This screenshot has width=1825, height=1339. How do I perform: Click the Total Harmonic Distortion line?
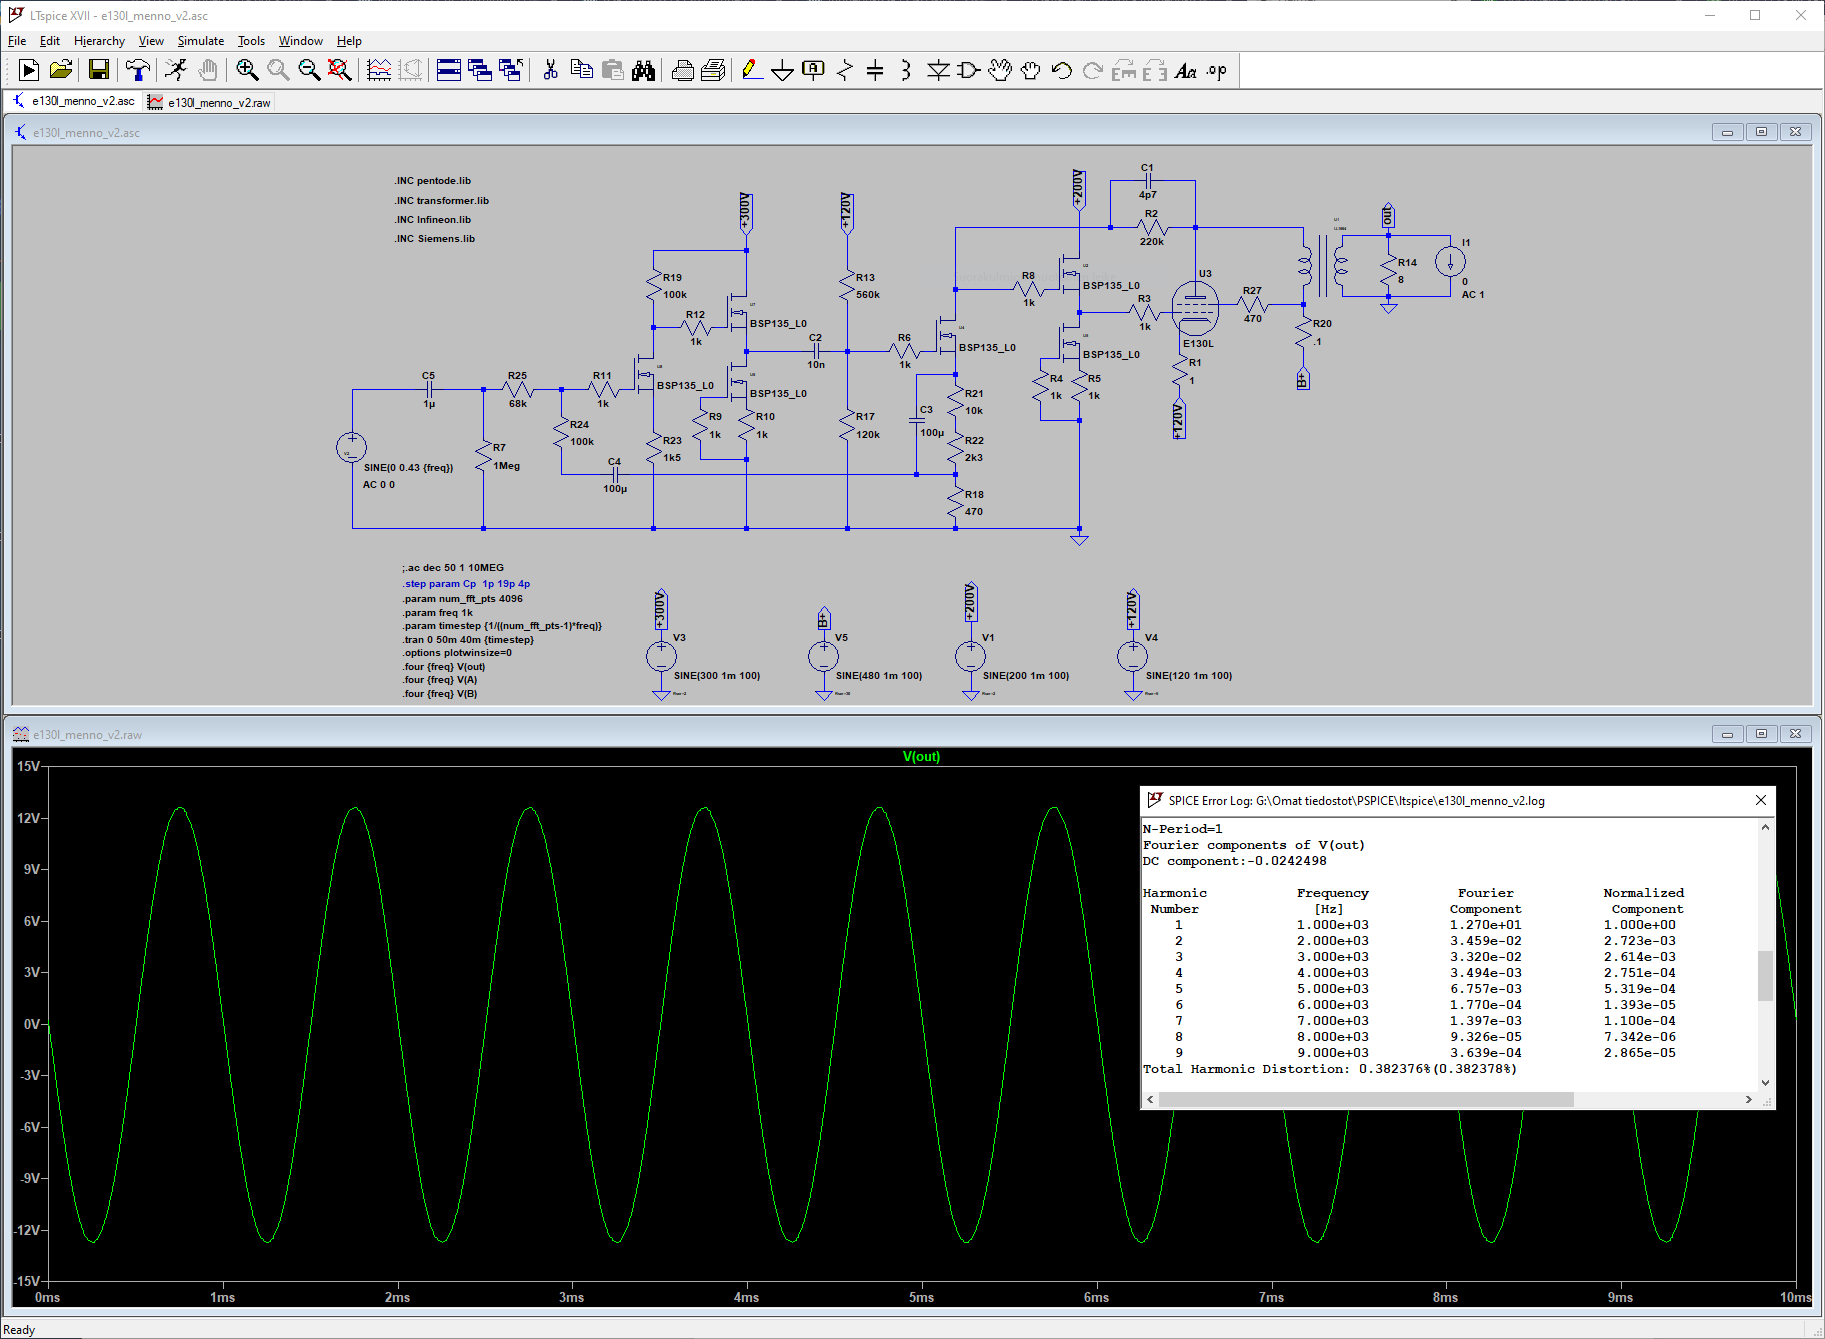[x=1329, y=1069]
